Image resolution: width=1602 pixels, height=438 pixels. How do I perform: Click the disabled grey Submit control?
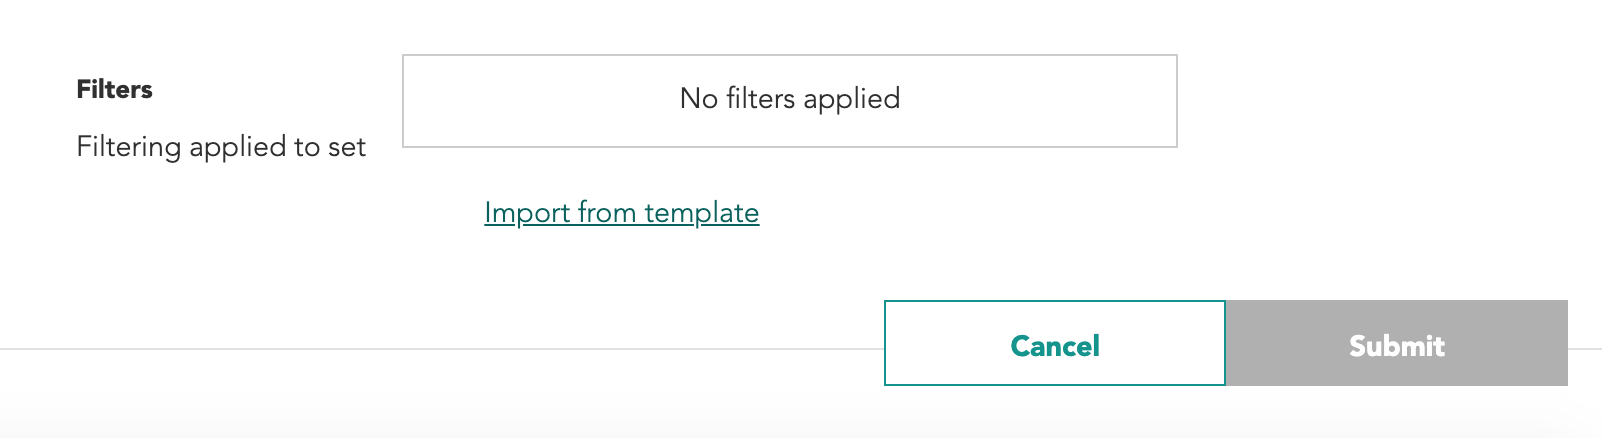click(x=1396, y=344)
